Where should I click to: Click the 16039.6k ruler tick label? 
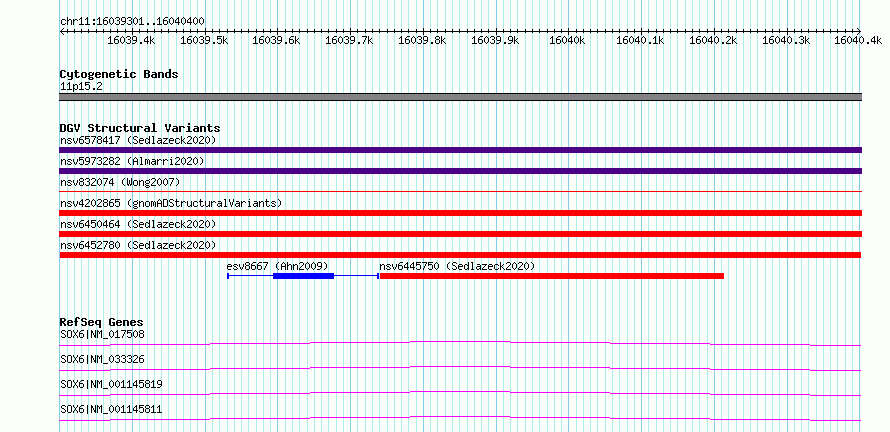pyautogui.click(x=276, y=40)
